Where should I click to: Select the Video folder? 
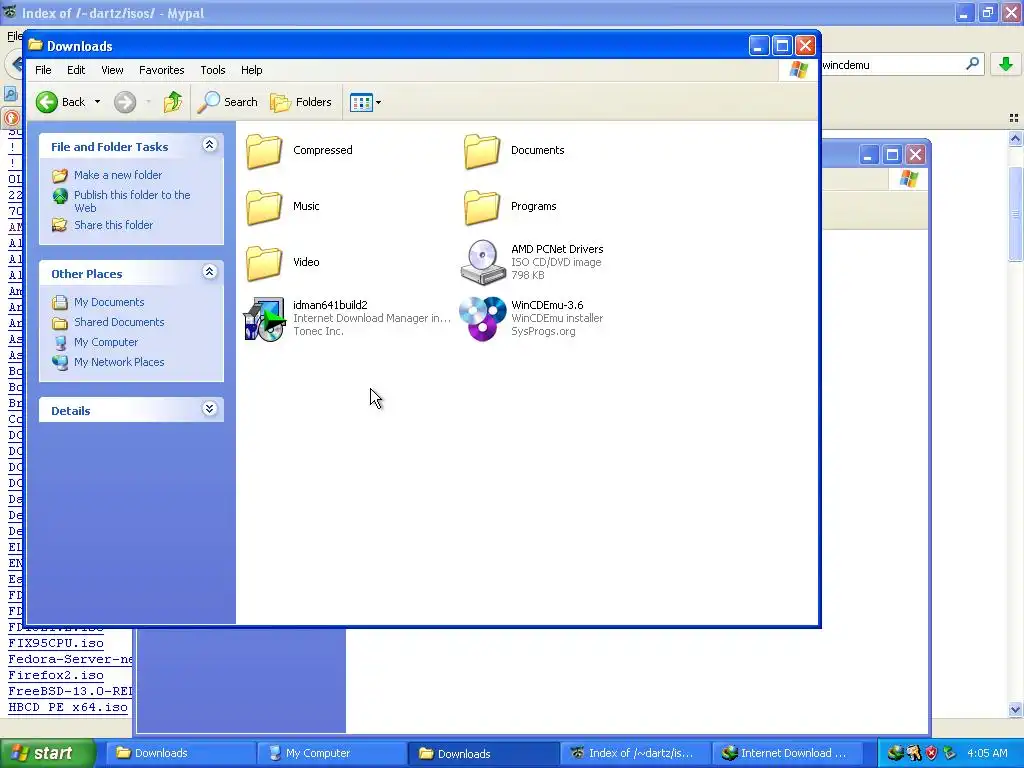[283, 263]
